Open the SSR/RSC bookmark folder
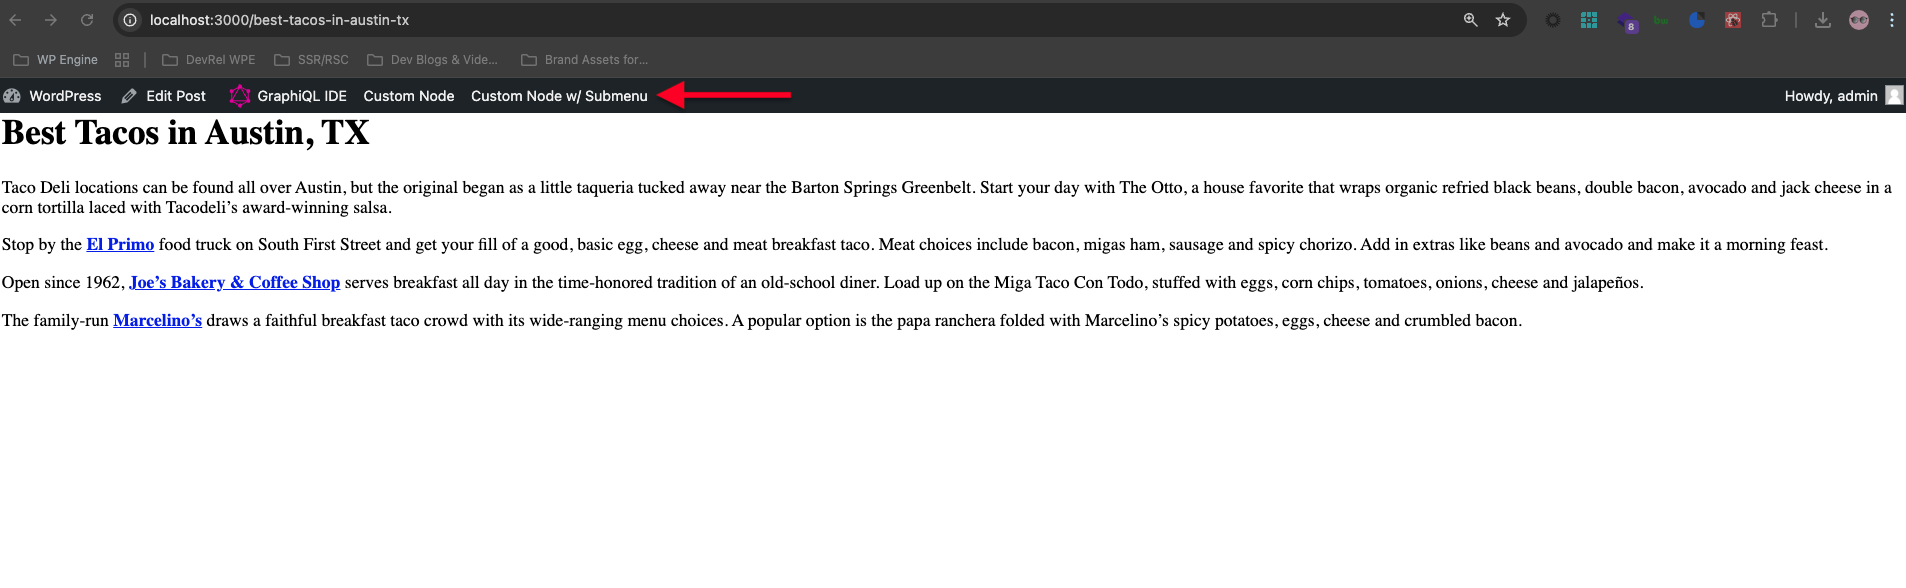The width and height of the screenshot is (1906, 588). (x=311, y=60)
